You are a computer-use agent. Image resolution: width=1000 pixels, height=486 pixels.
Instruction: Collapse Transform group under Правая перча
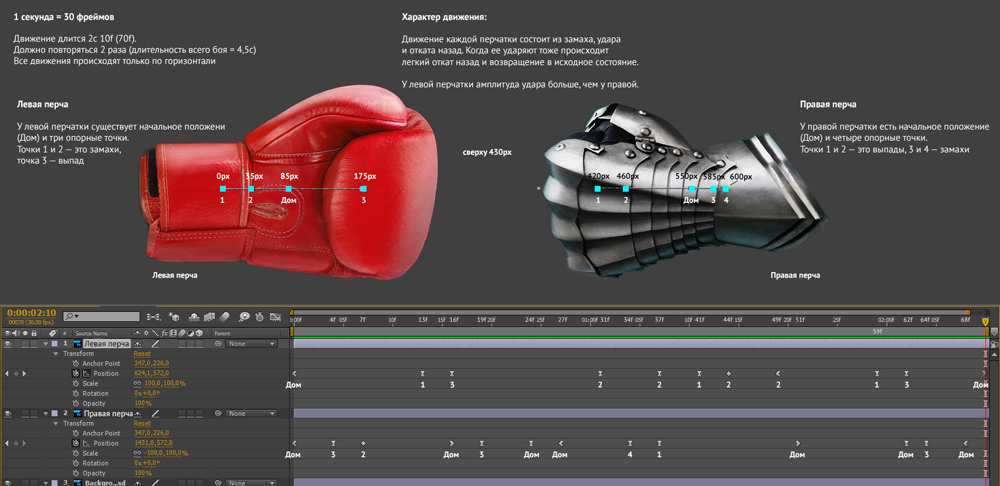click(x=56, y=423)
